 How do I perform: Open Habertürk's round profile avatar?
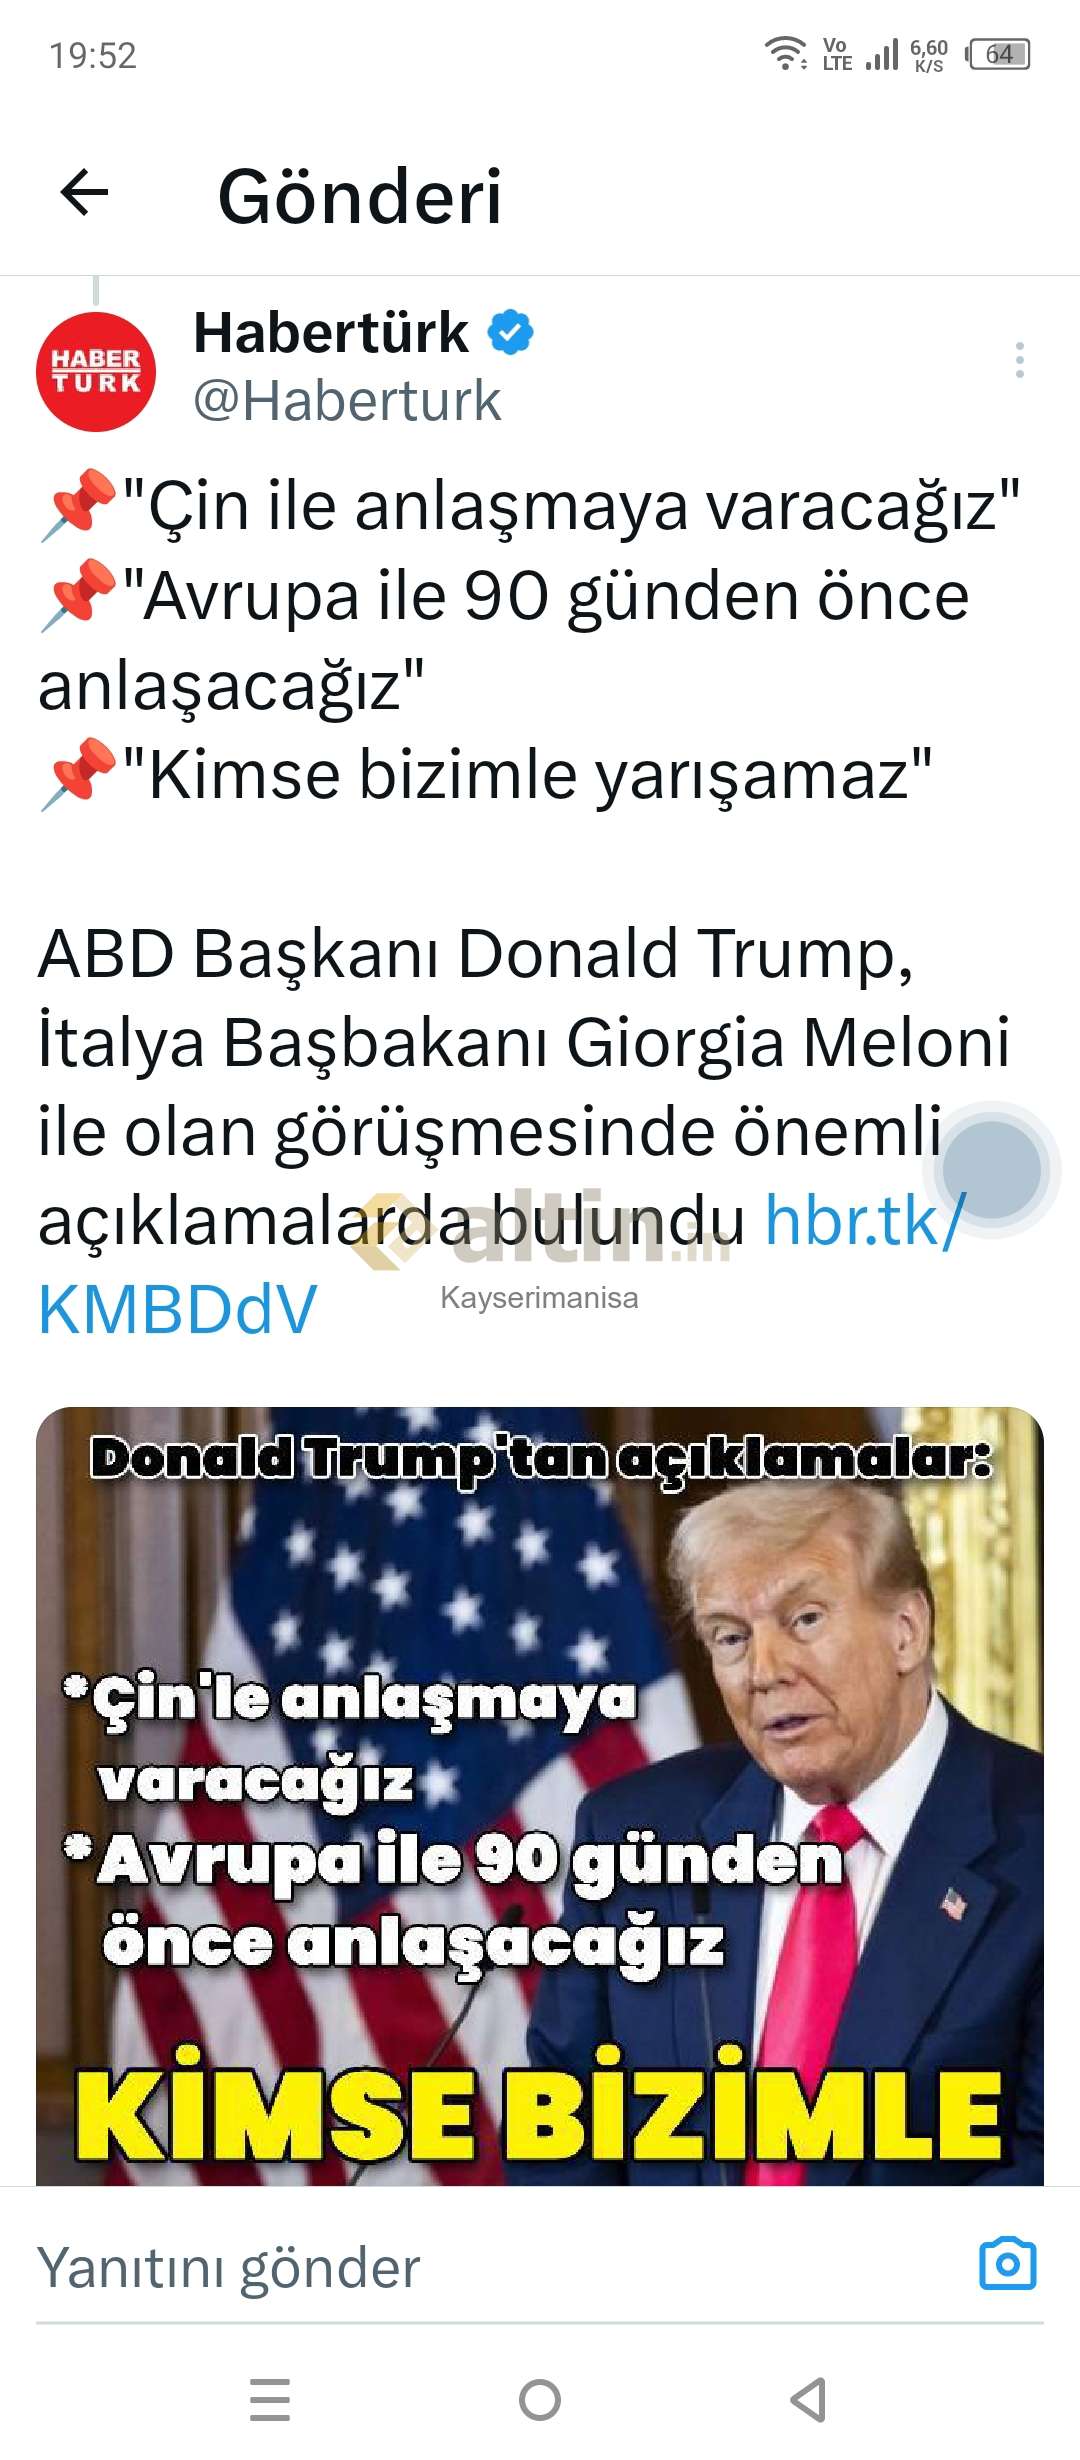(96, 371)
